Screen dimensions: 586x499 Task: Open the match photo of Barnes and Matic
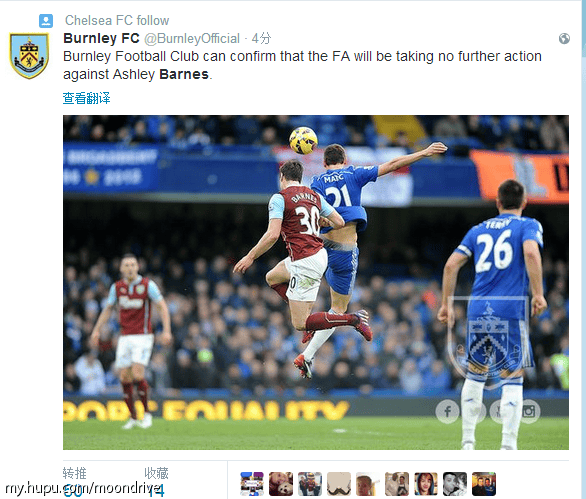[x=316, y=282]
